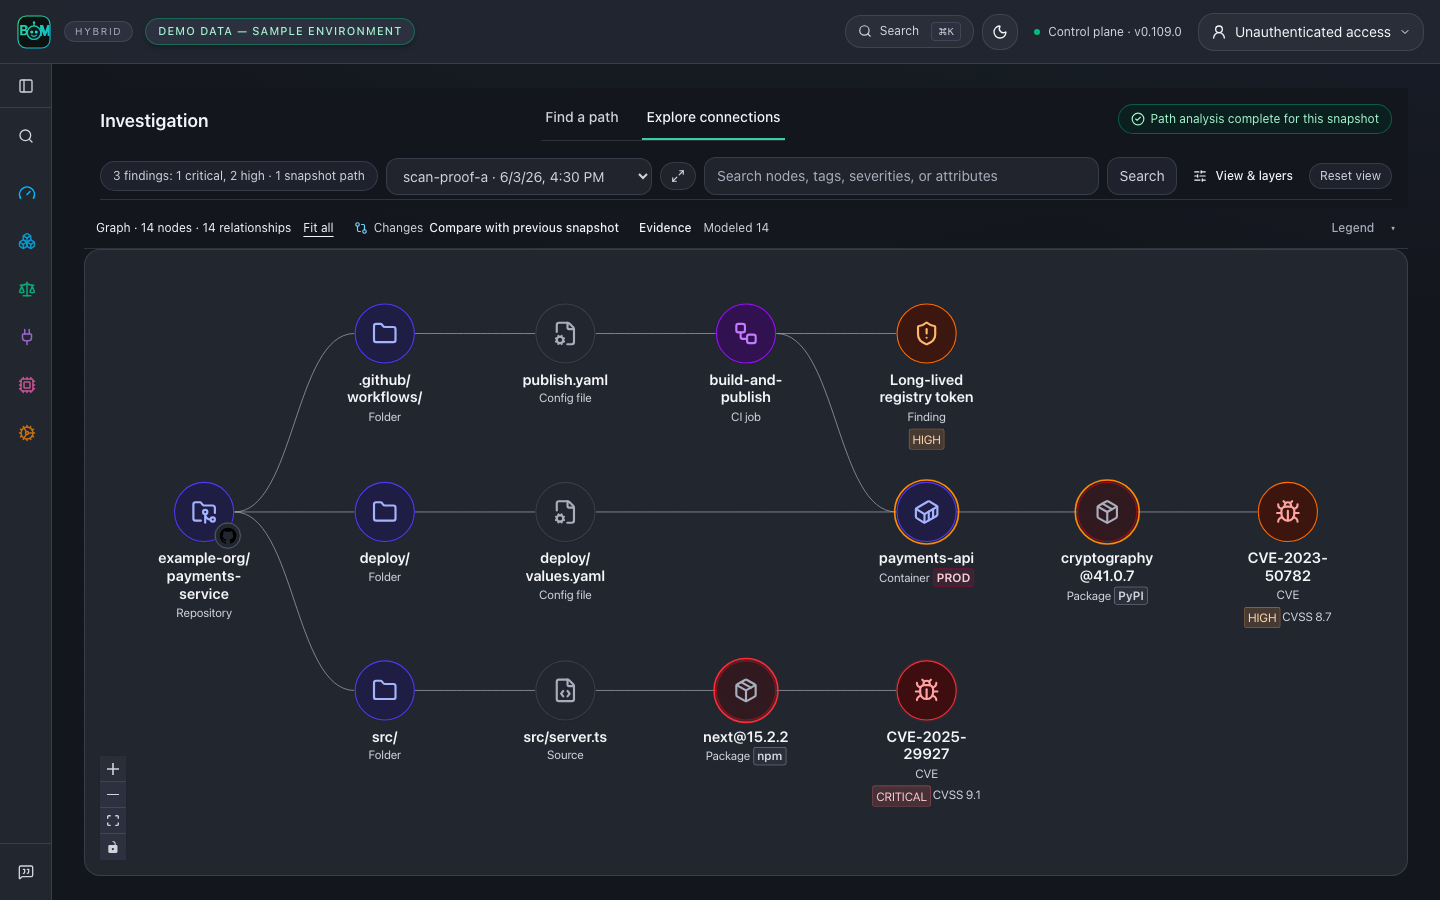
Task: Click the Fit all link
Action: point(318,228)
